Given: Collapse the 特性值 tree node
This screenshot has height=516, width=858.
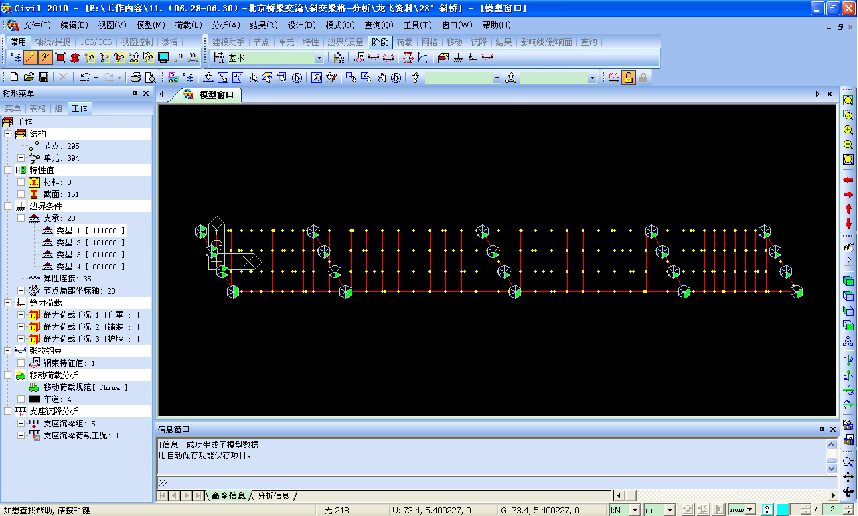Looking at the screenshot, I should (8, 170).
